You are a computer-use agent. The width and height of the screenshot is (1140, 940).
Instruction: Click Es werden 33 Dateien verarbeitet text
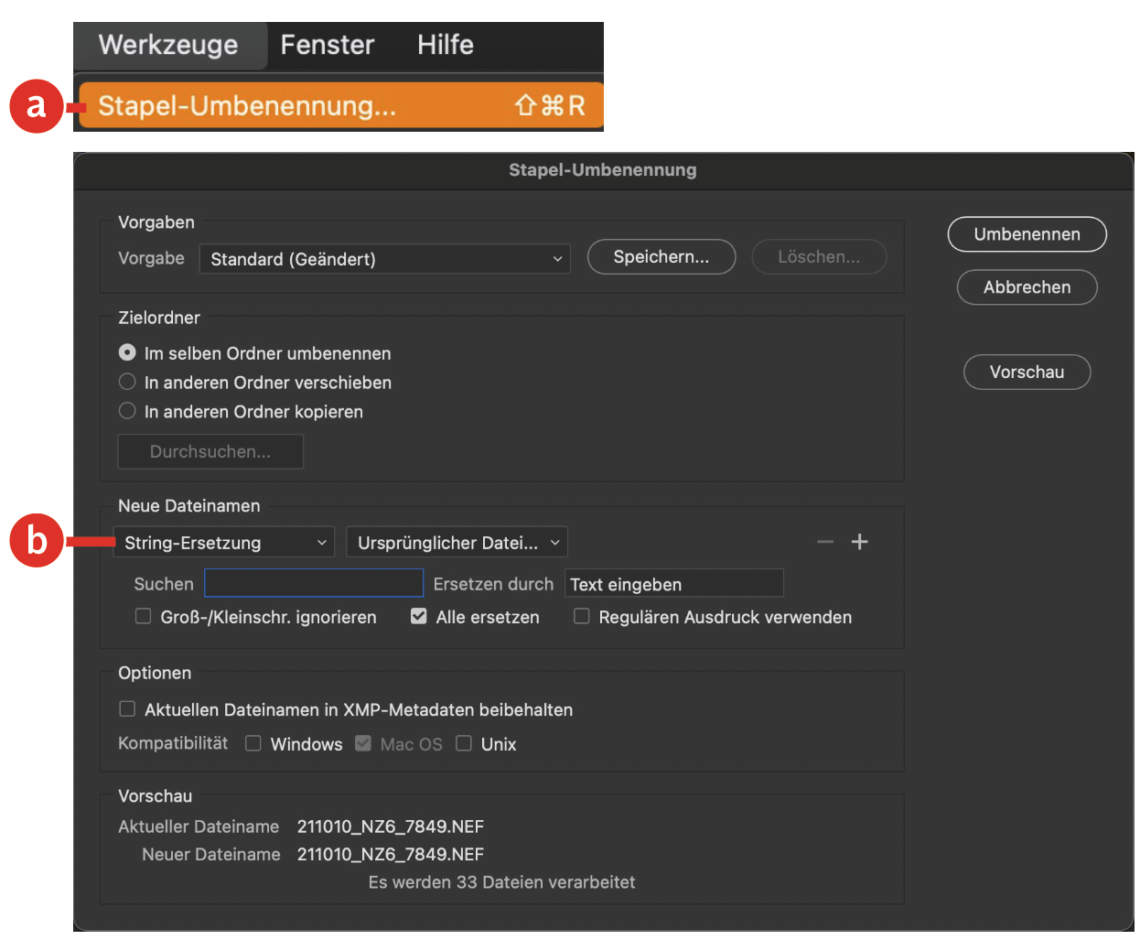click(502, 882)
